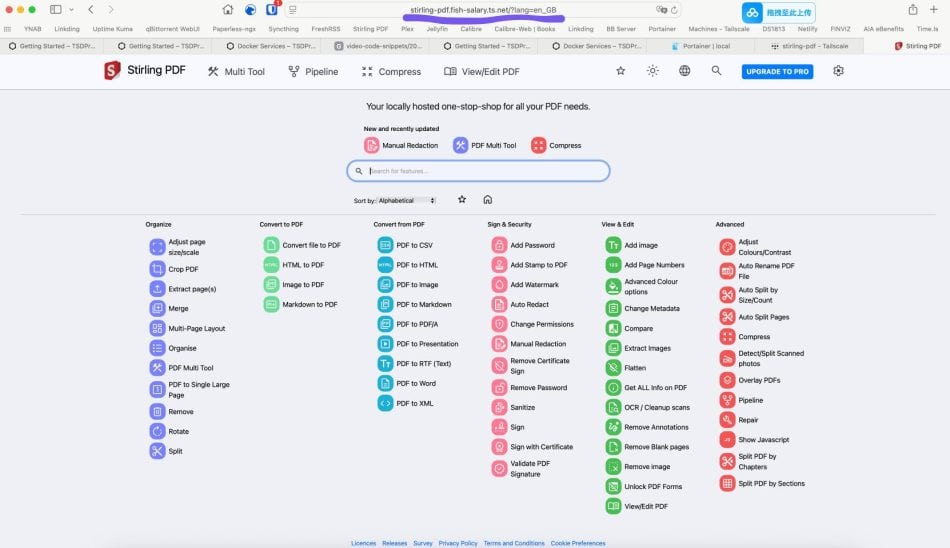
Task: Click the Add Watermark icon
Action: [x=499, y=284]
